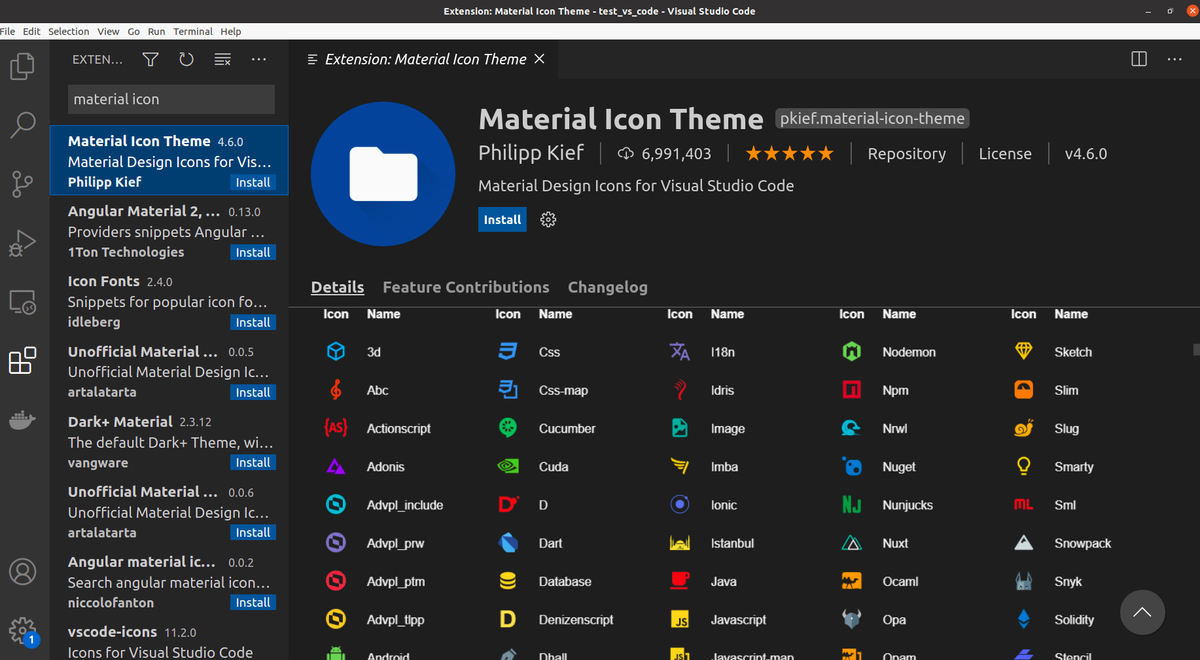The height and width of the screenshot is (660, 1200).
Task: Install Material Icon Theme from sidebar list
Action: tap(253, 182)
